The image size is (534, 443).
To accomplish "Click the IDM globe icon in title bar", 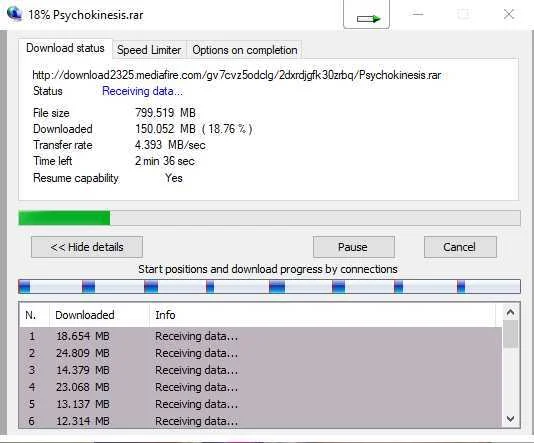I will [x=14, y=13].
